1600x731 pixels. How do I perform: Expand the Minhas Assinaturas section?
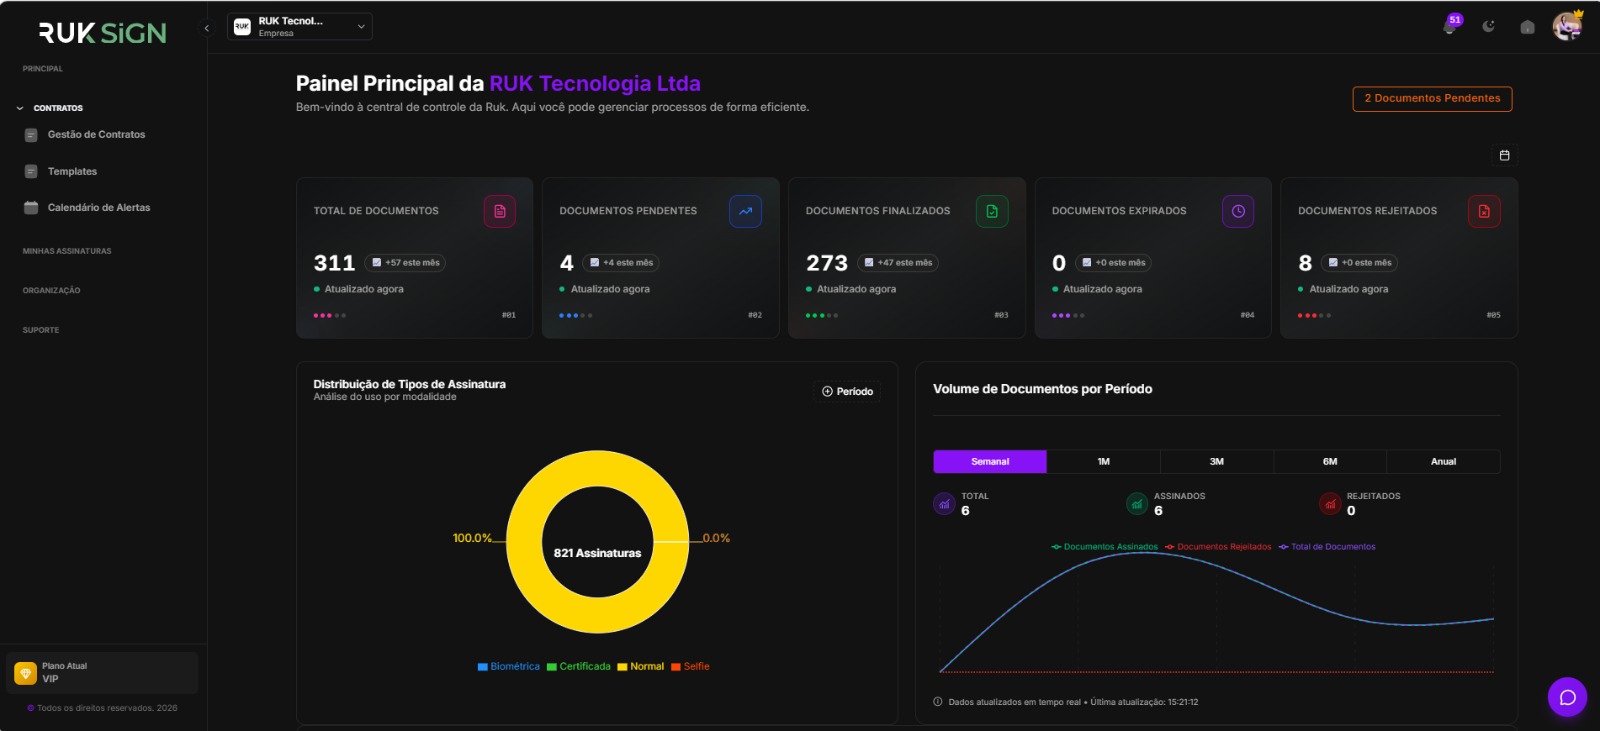[67, 251]
